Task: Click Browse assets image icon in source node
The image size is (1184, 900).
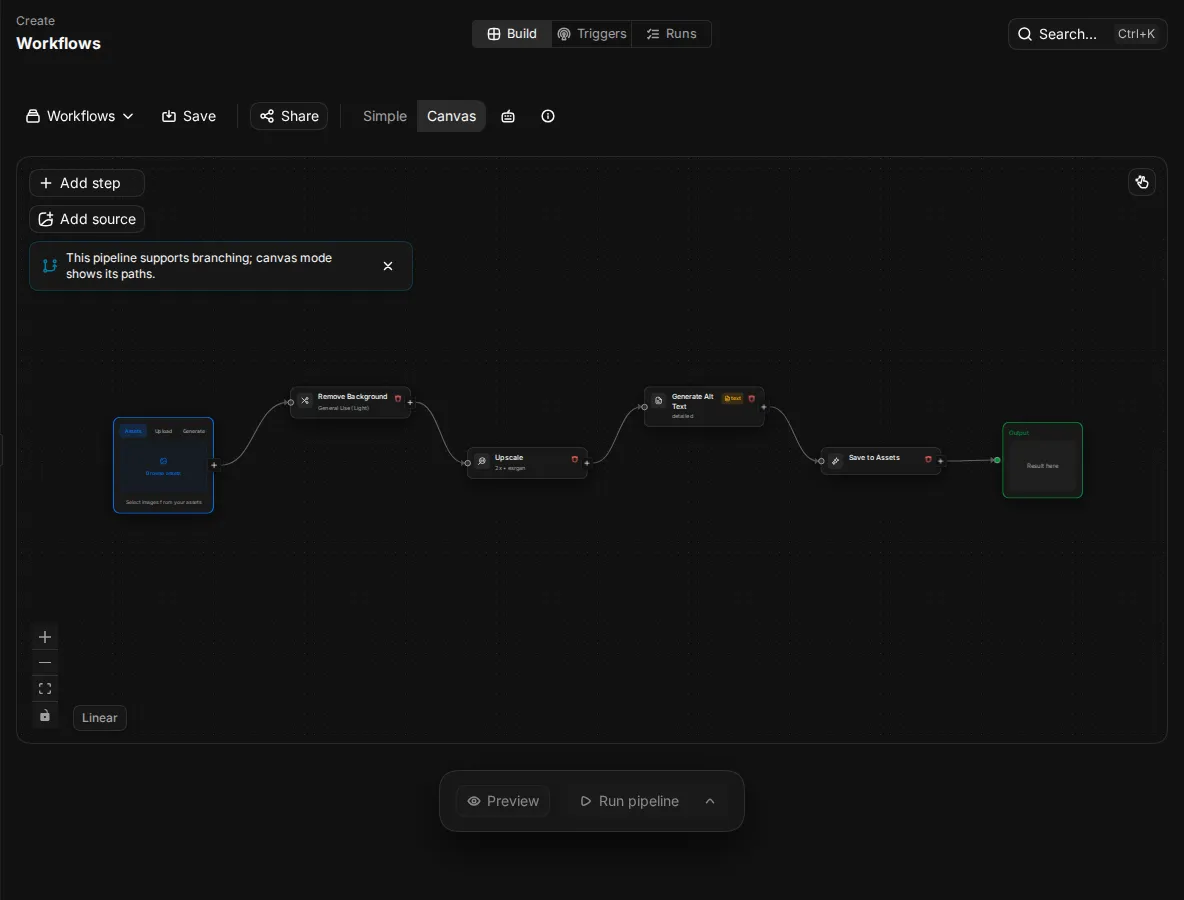Action: pyautogui.click(x=163, y=461)
